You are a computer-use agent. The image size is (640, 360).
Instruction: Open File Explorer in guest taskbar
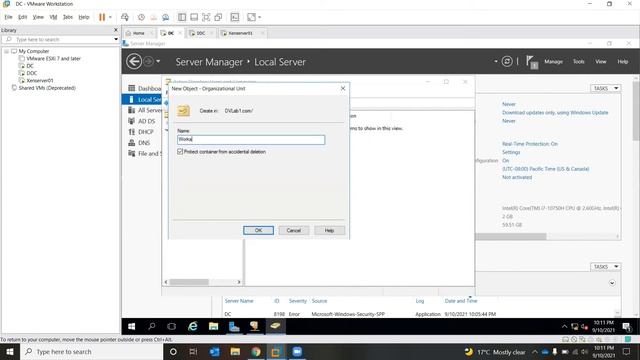coord(213,326)
